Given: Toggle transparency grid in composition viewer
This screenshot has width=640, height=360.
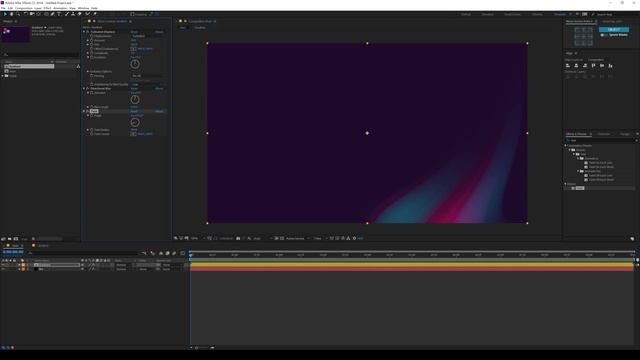Looking at the screenshot, I should (282, 238).
